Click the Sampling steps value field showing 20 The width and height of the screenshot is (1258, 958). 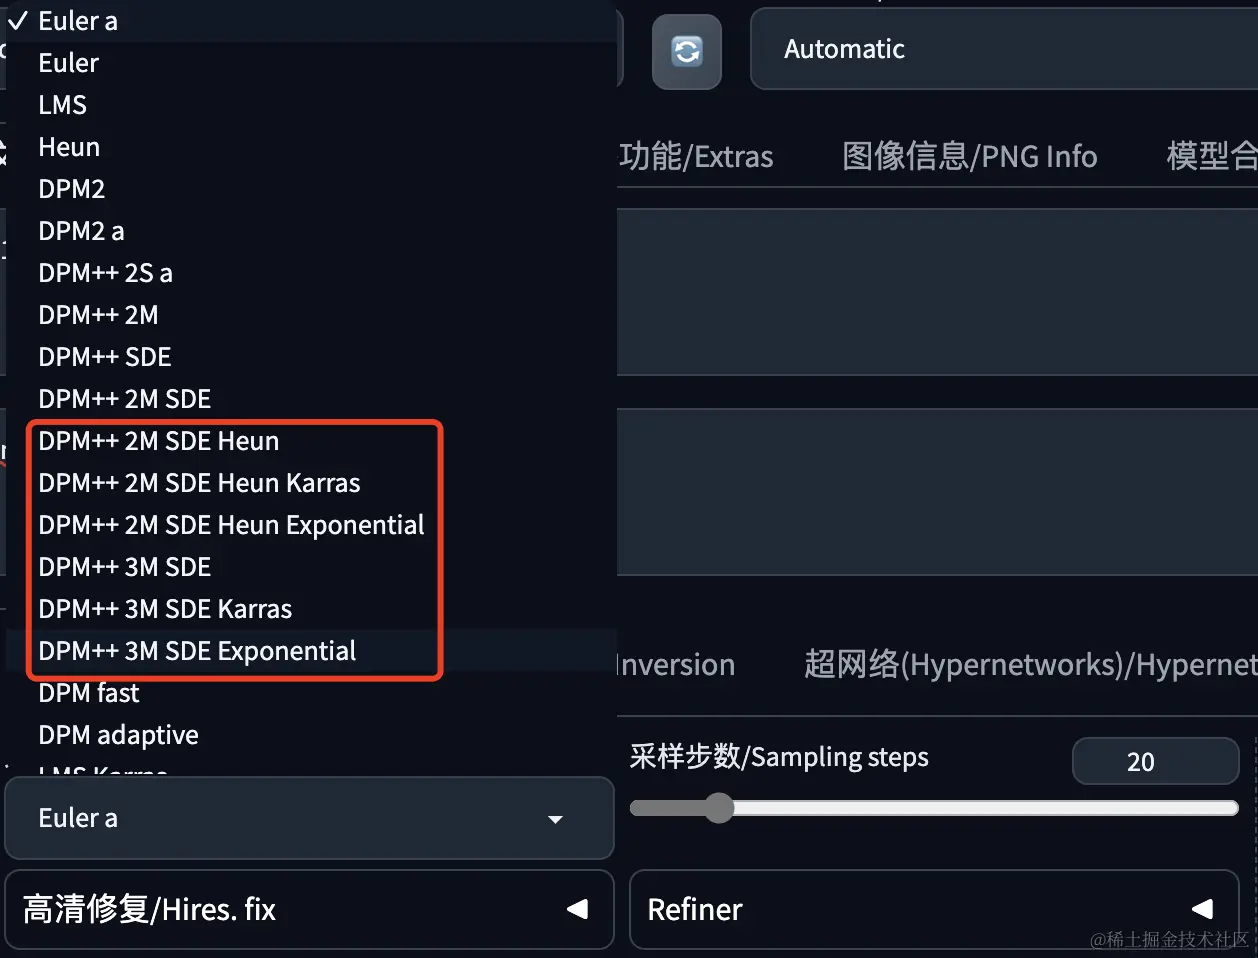(1155, 761)
